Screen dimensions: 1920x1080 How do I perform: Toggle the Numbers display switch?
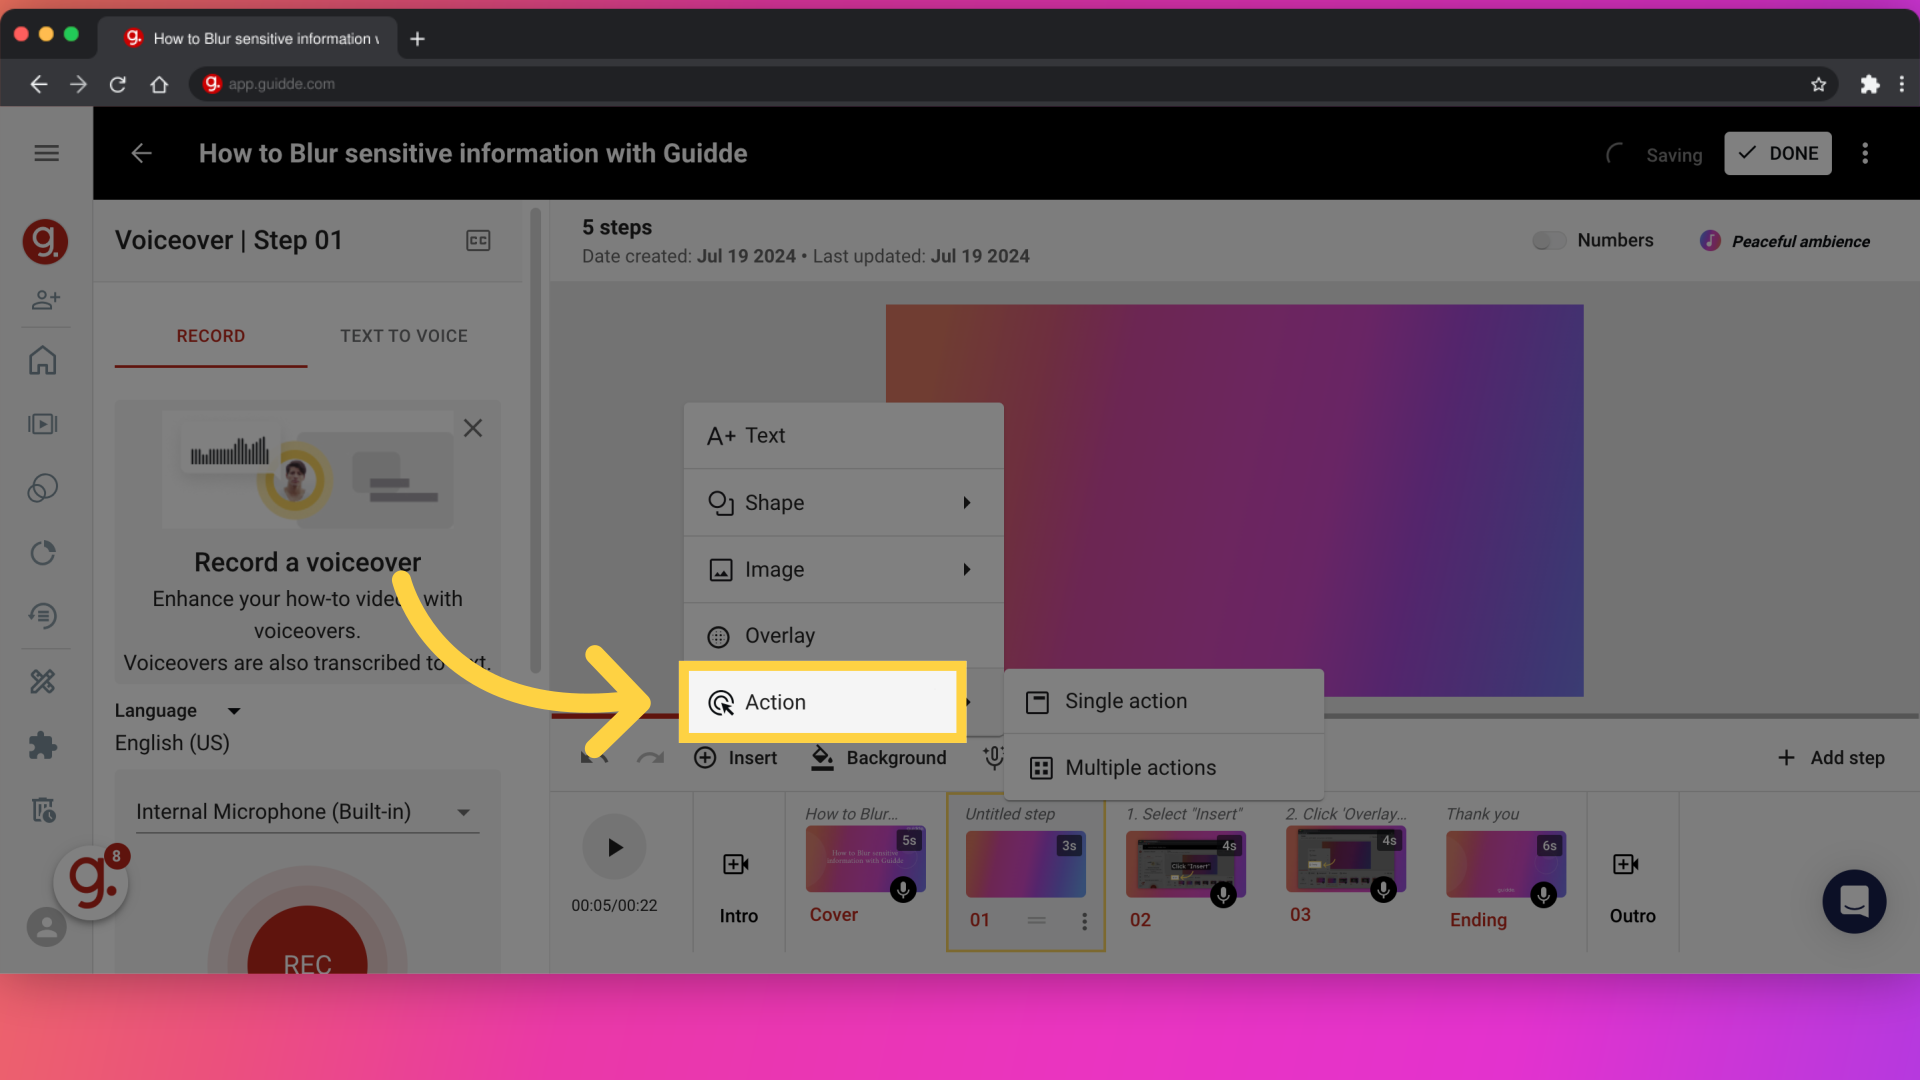tap(1548, 241)
